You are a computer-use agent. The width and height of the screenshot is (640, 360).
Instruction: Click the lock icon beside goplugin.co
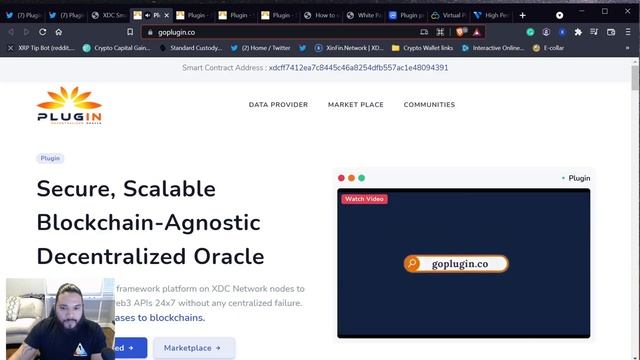pyautogui.click(x=150, y=32)
